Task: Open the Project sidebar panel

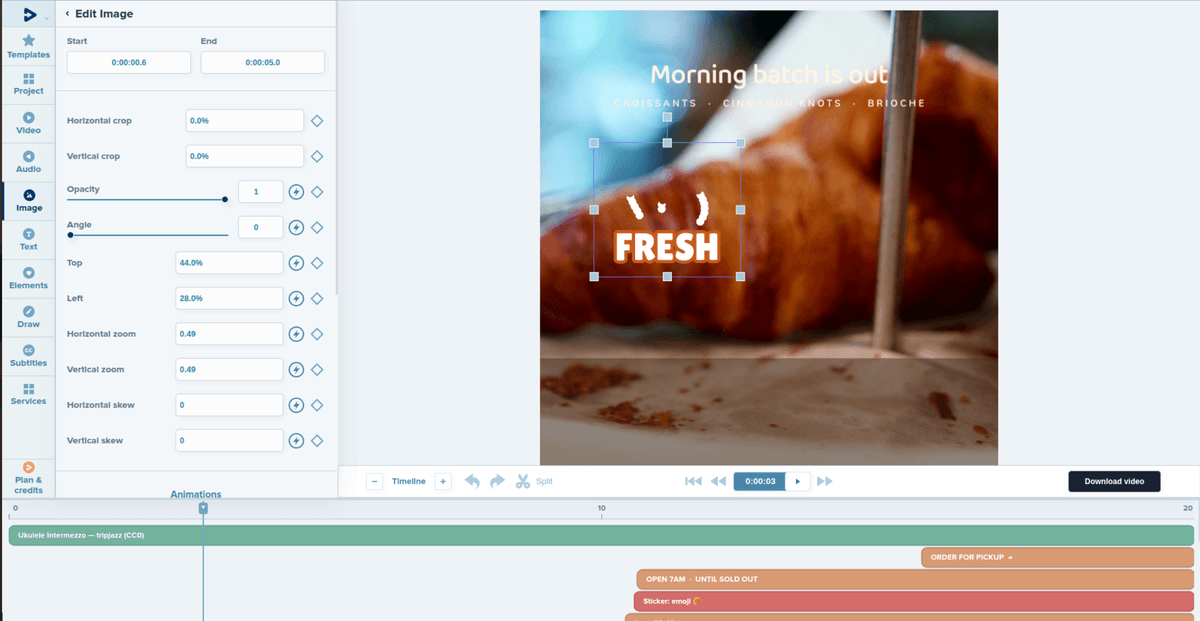Action: click(28, 84)
